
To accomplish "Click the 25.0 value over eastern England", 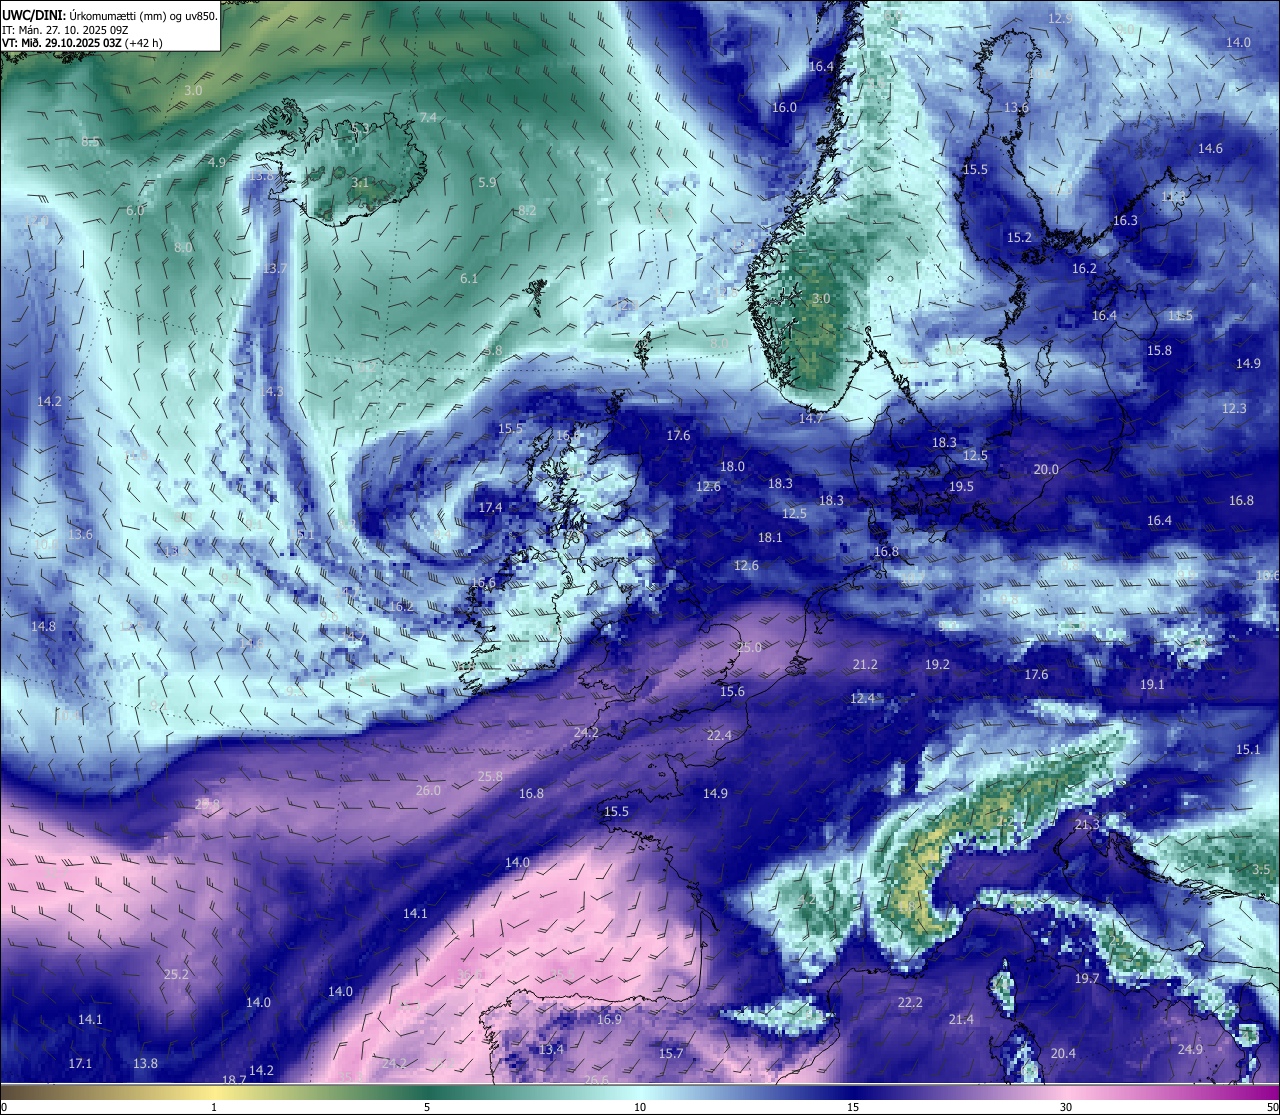I will (x=749, y=648).
